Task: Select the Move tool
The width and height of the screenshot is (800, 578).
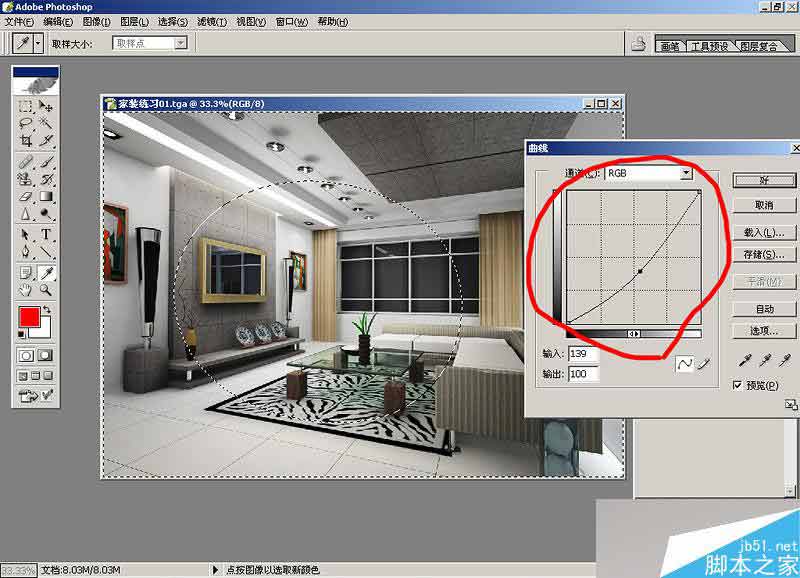Action: pyautogui.click(x=46, y=106)
